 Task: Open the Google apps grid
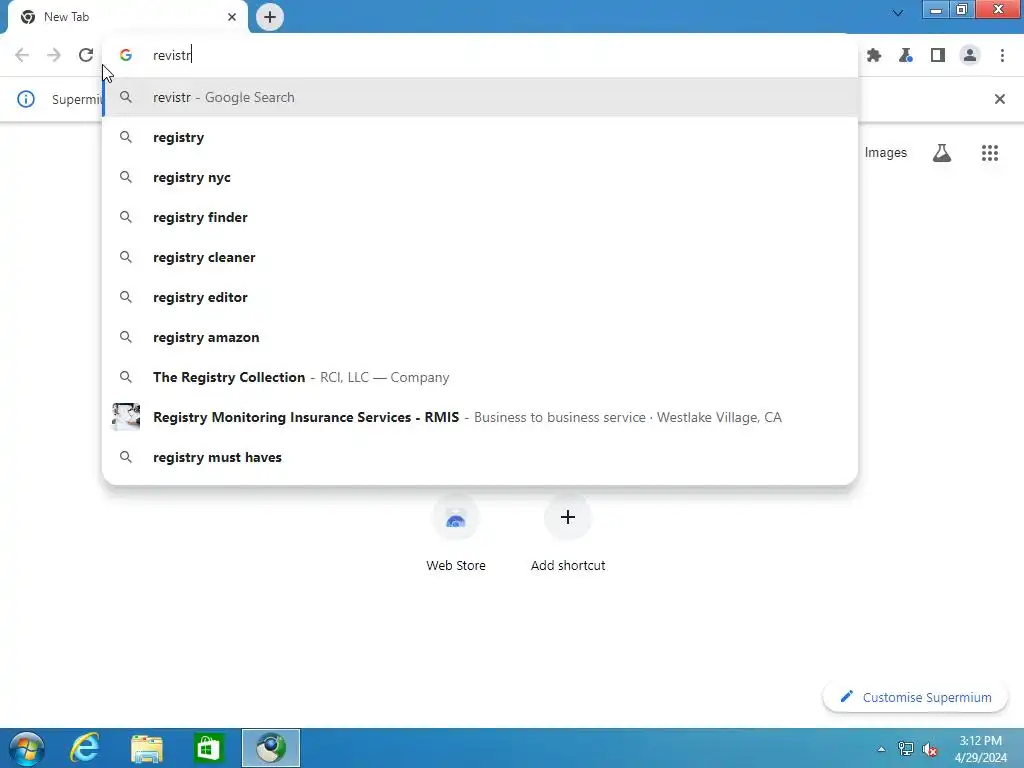989,153
